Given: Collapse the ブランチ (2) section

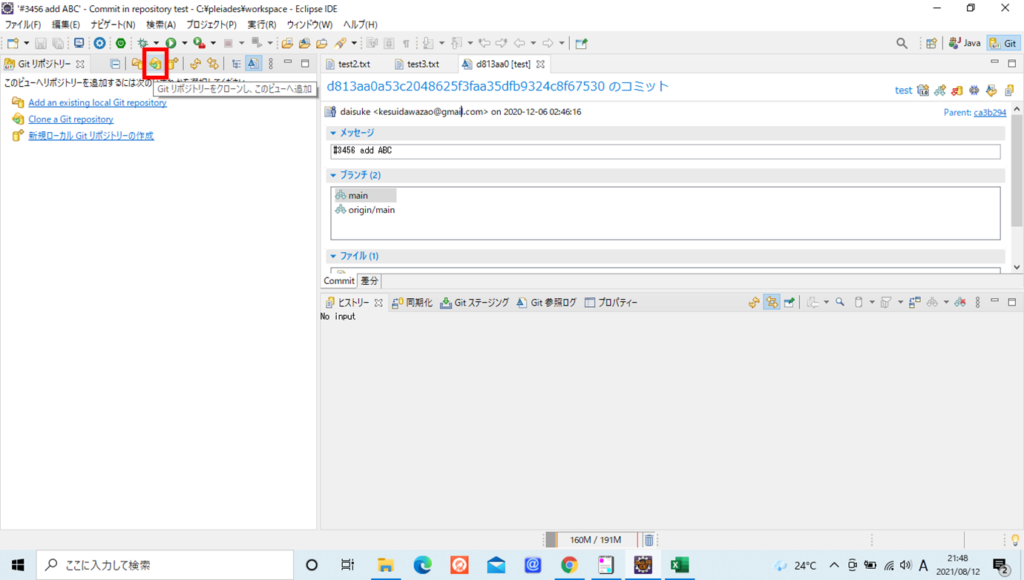Looking at the screenshot, I should click(334, 174).
